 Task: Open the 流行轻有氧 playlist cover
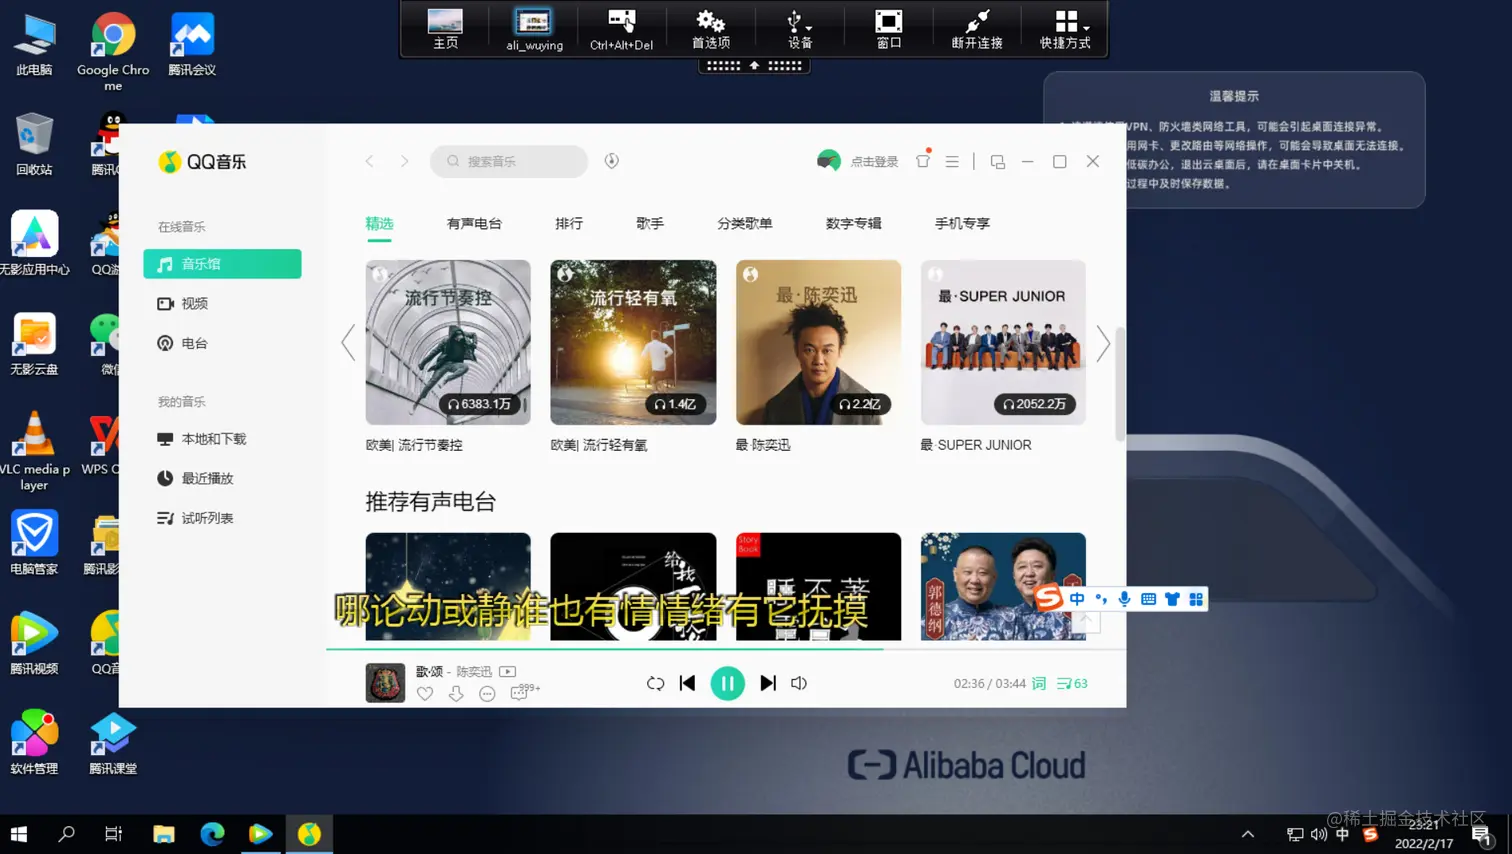633,342
